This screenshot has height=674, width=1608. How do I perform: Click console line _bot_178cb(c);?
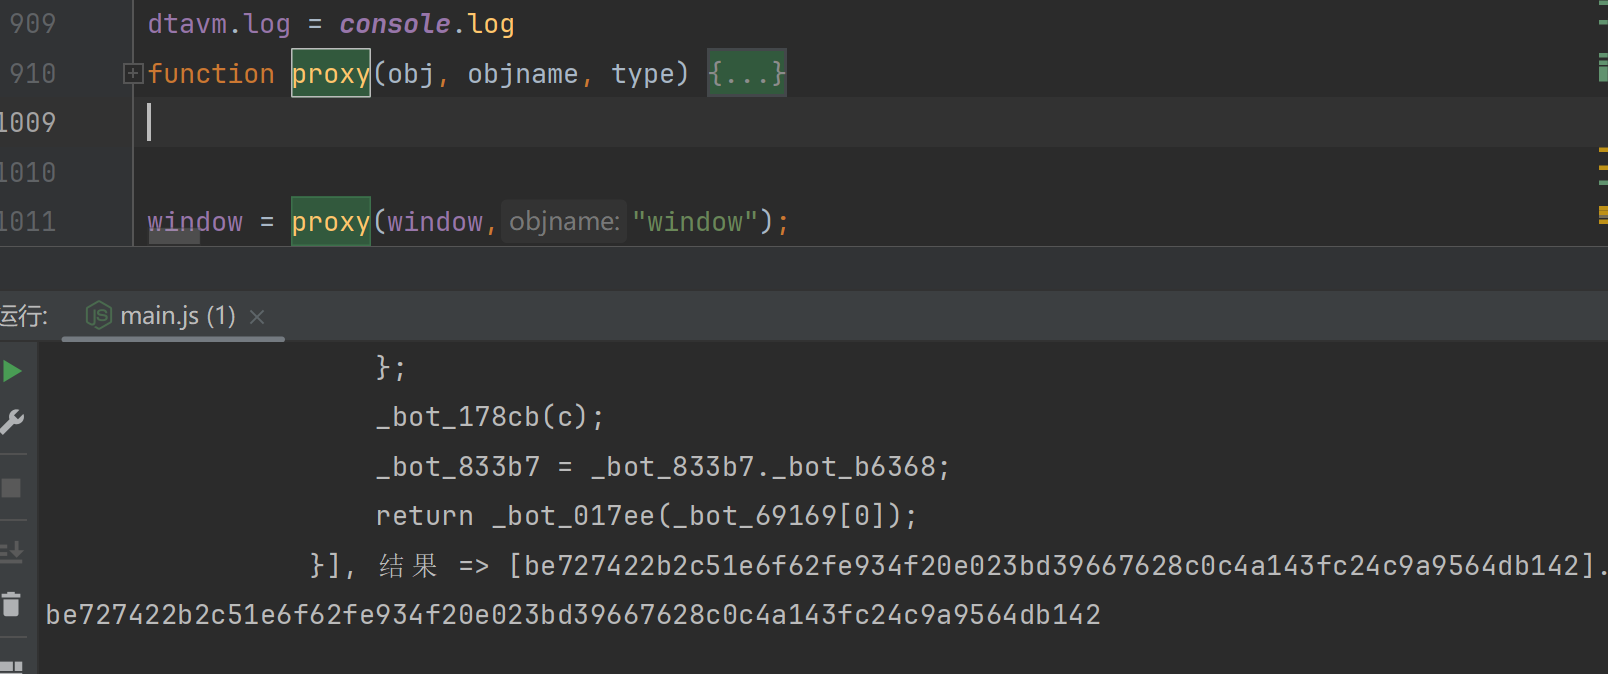point(490,417)
